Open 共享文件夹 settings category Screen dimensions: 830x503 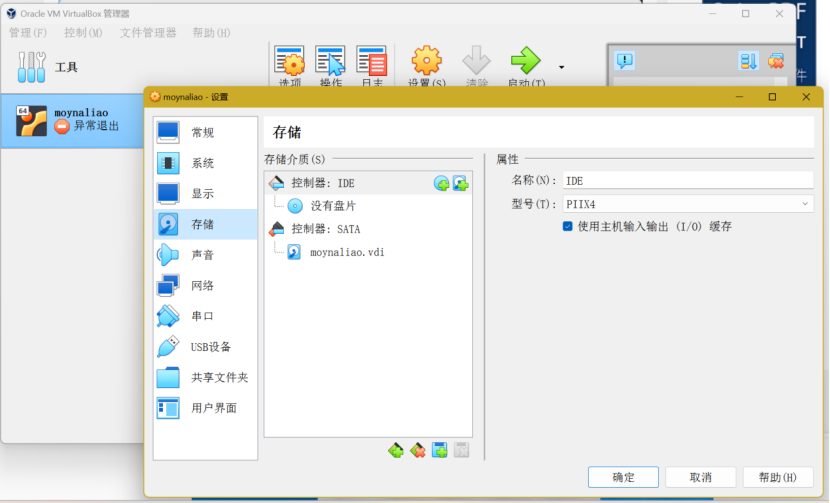[205, 378]
